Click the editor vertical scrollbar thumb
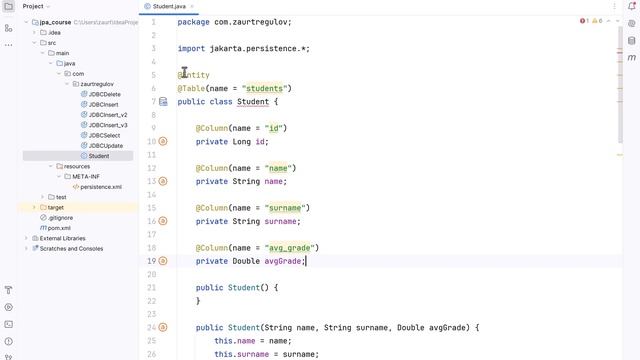 (620, 85)
